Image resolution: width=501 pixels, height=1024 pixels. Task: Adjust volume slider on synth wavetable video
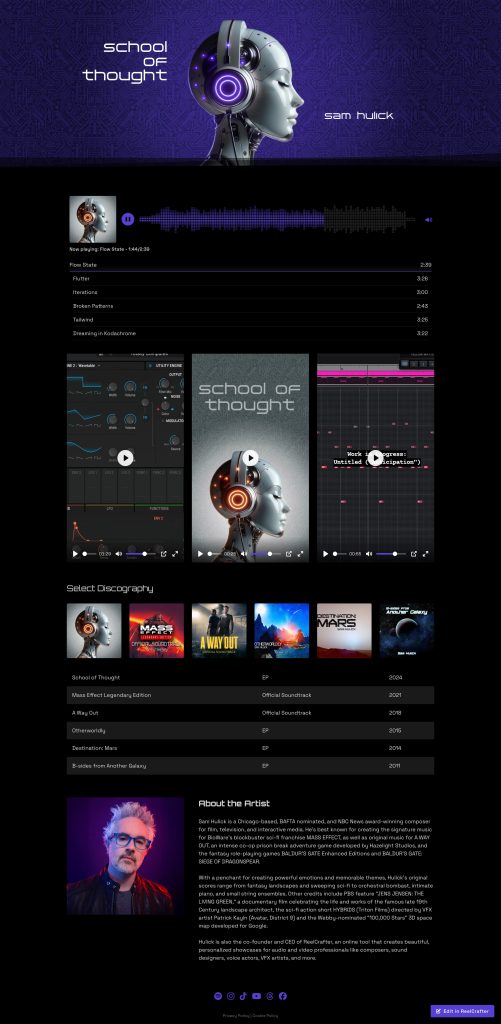tap(141, 554)
